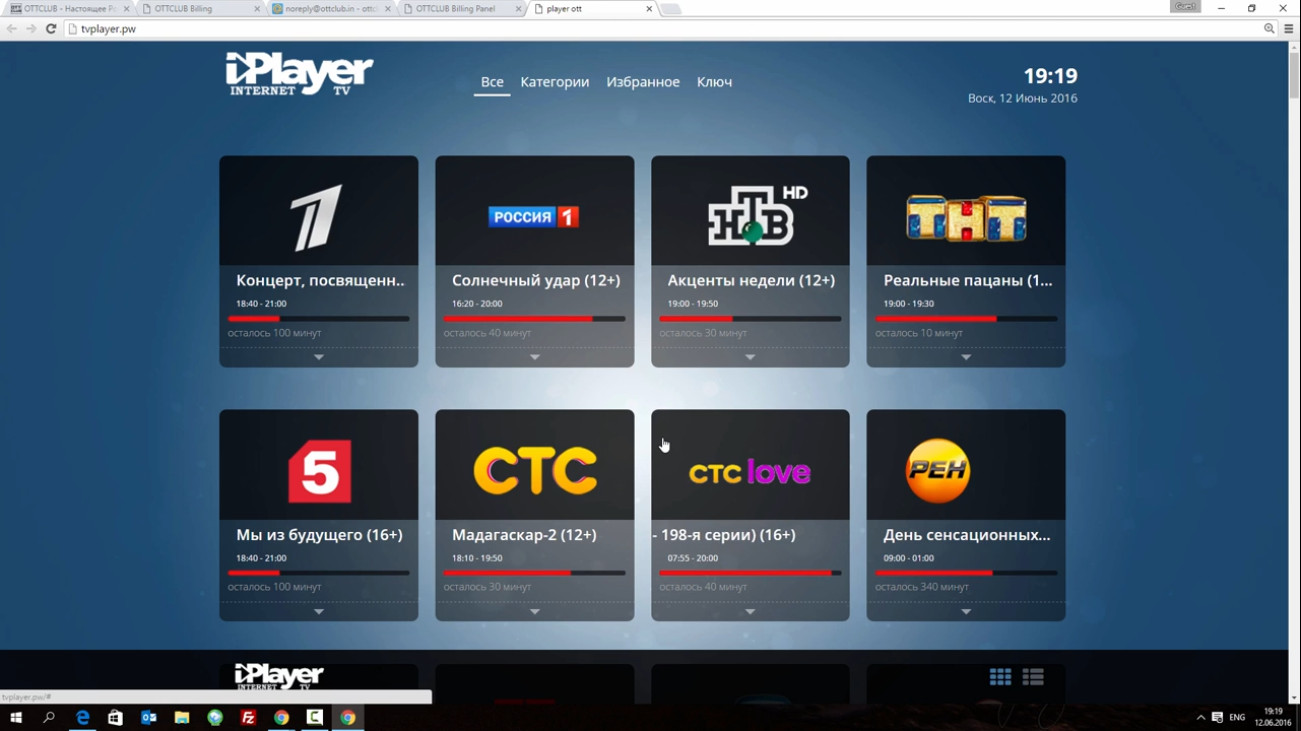Click the title Солнечный удар (12+)
This screenshot has width=1301, height=731.
[536, 281]
